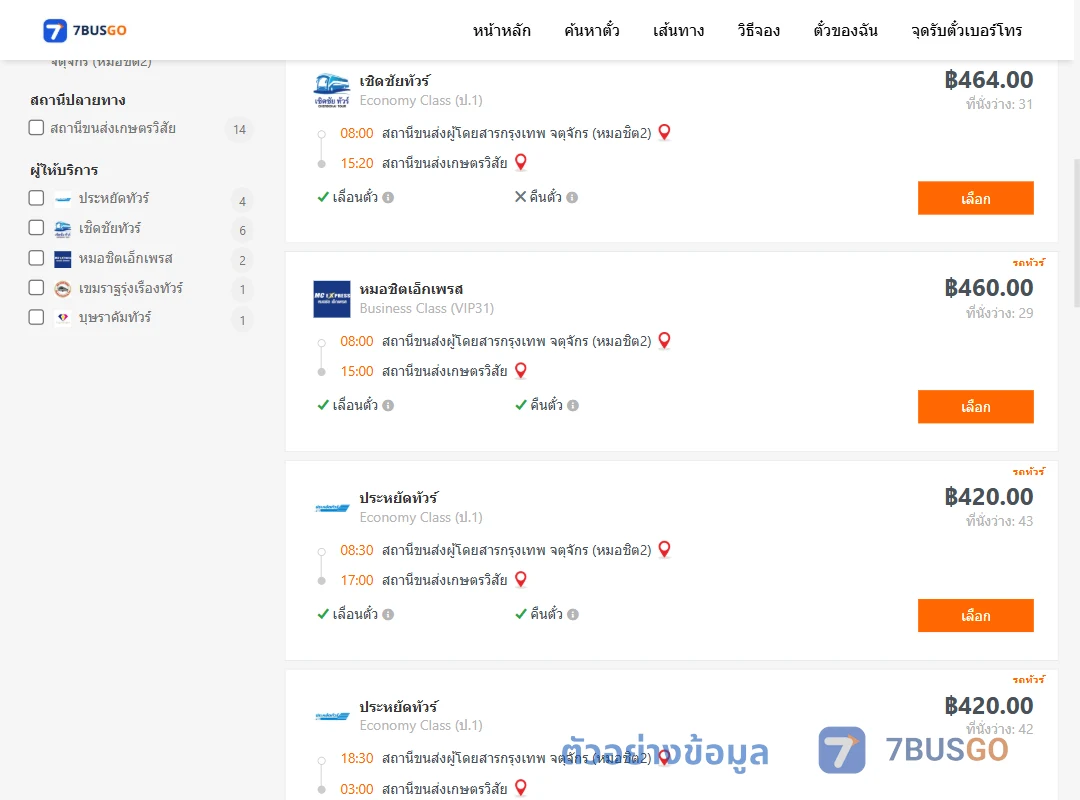The width and height of the screenshot is (1080, 800).
Task: Click ประหยัดทัวร์ logo on 18:30 trip card
Action: pos(332,716)
